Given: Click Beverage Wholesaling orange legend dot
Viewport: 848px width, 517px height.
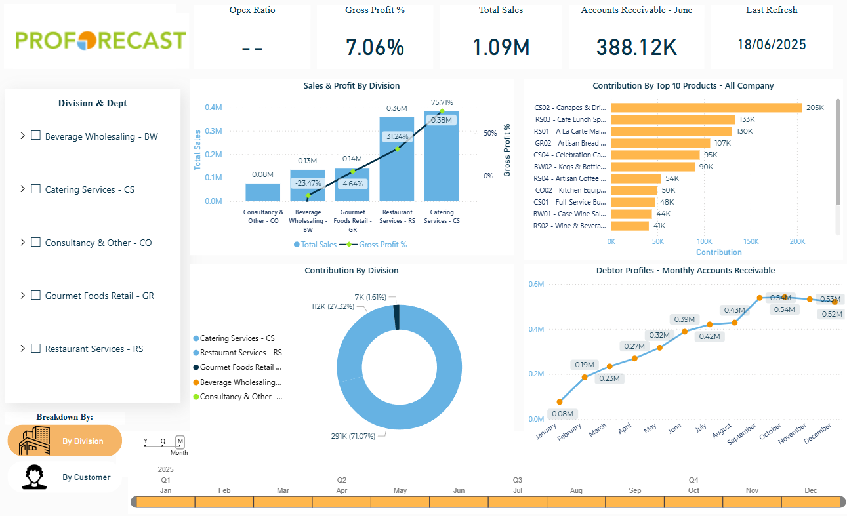Looking at the screenshot, I should (x=194, y=382).
